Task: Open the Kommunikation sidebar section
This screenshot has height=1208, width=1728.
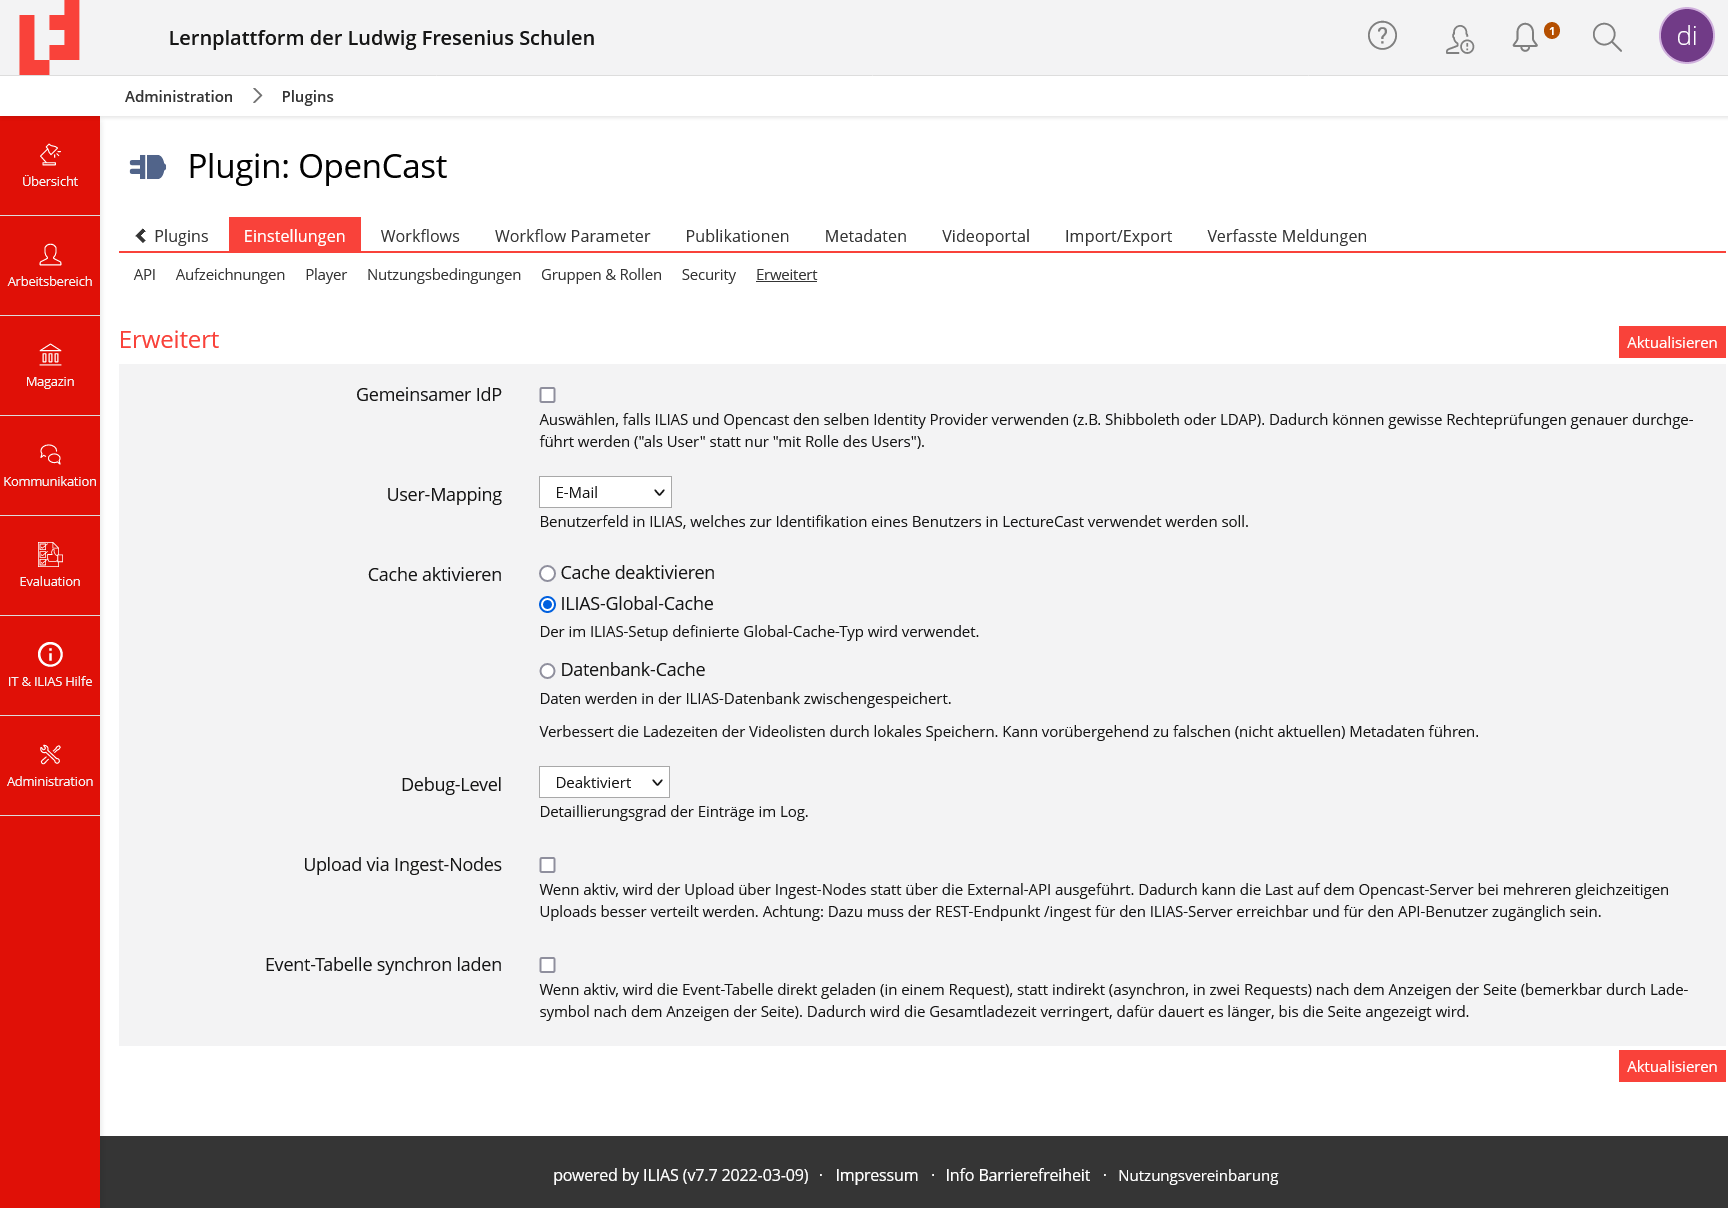Action: (50, 465)
